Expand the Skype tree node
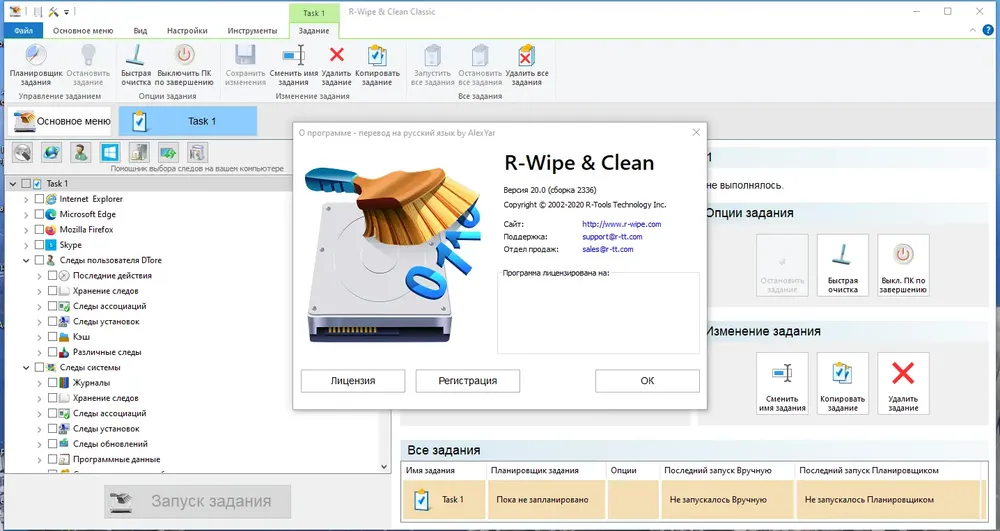 point(26,245)
